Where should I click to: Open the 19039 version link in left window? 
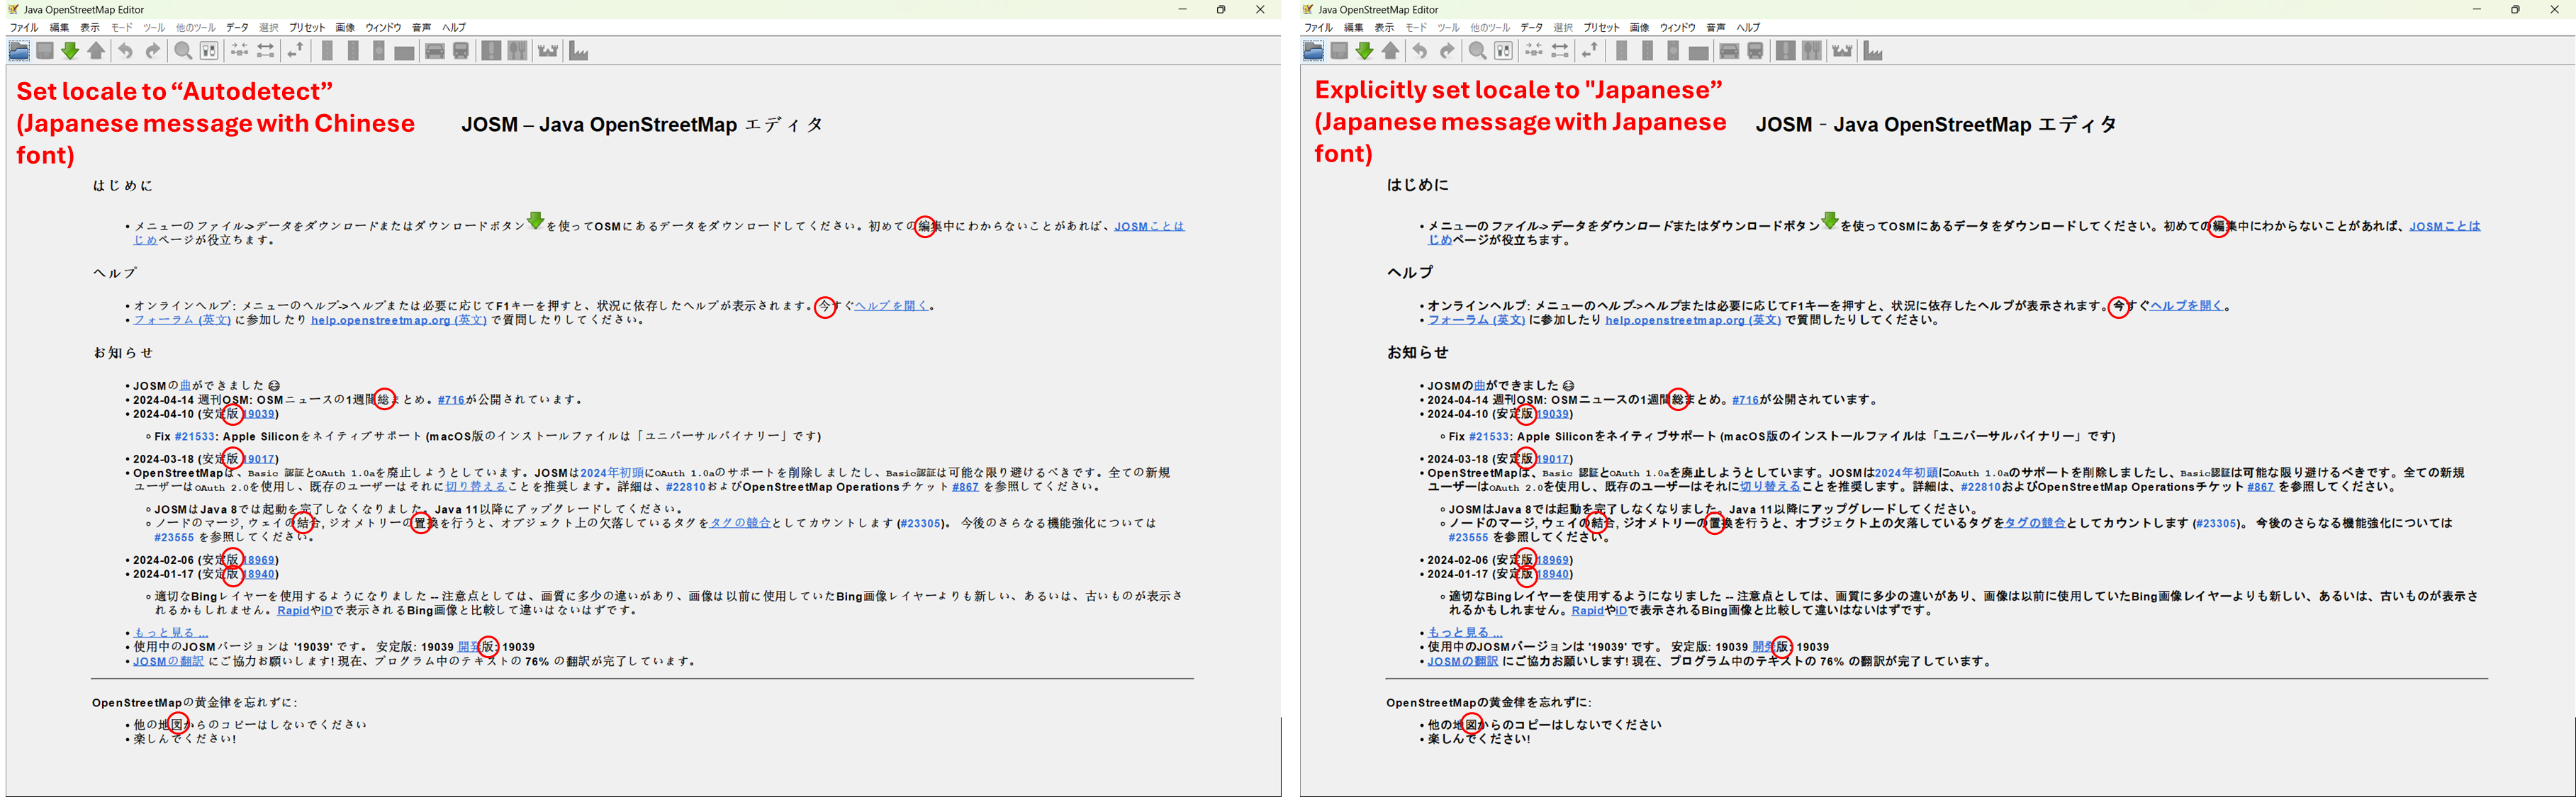260,414
